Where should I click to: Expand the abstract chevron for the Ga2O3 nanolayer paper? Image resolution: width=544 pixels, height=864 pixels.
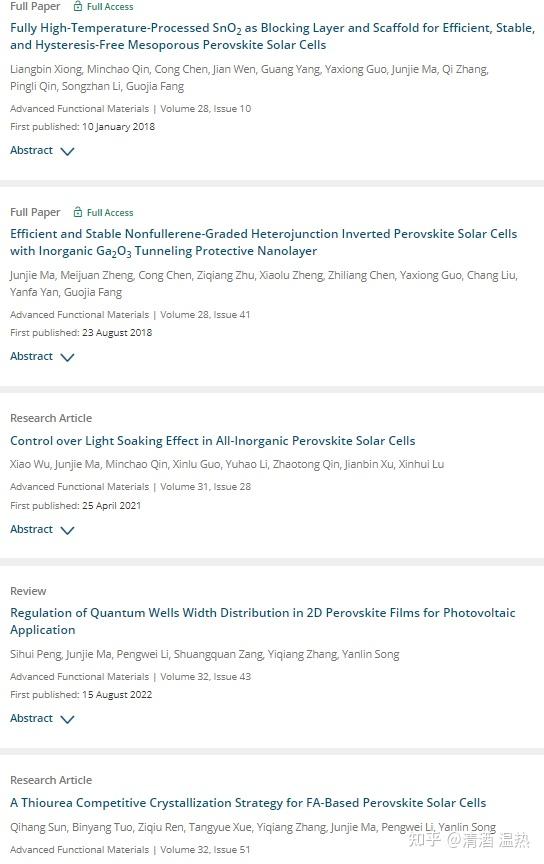click(x=67, y=357)
